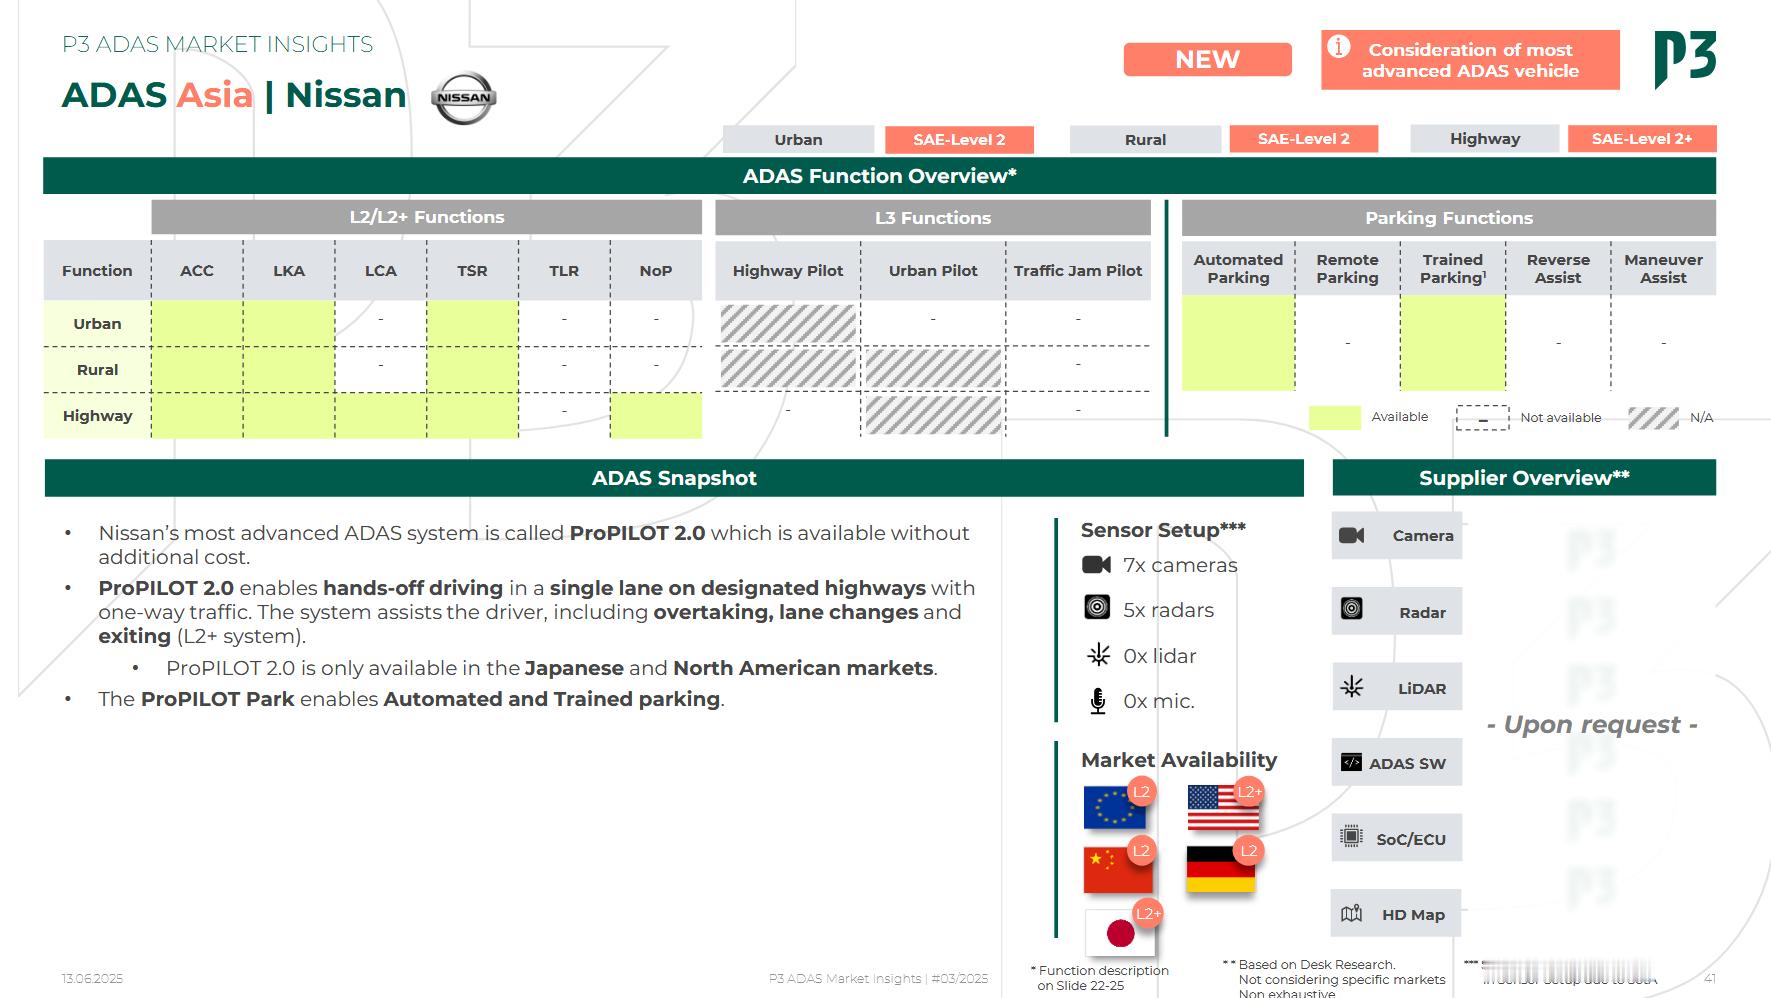Screen dimensions: 1771x998
Task: Click the ADAS Snapshot banner
Action: point(674,478)
